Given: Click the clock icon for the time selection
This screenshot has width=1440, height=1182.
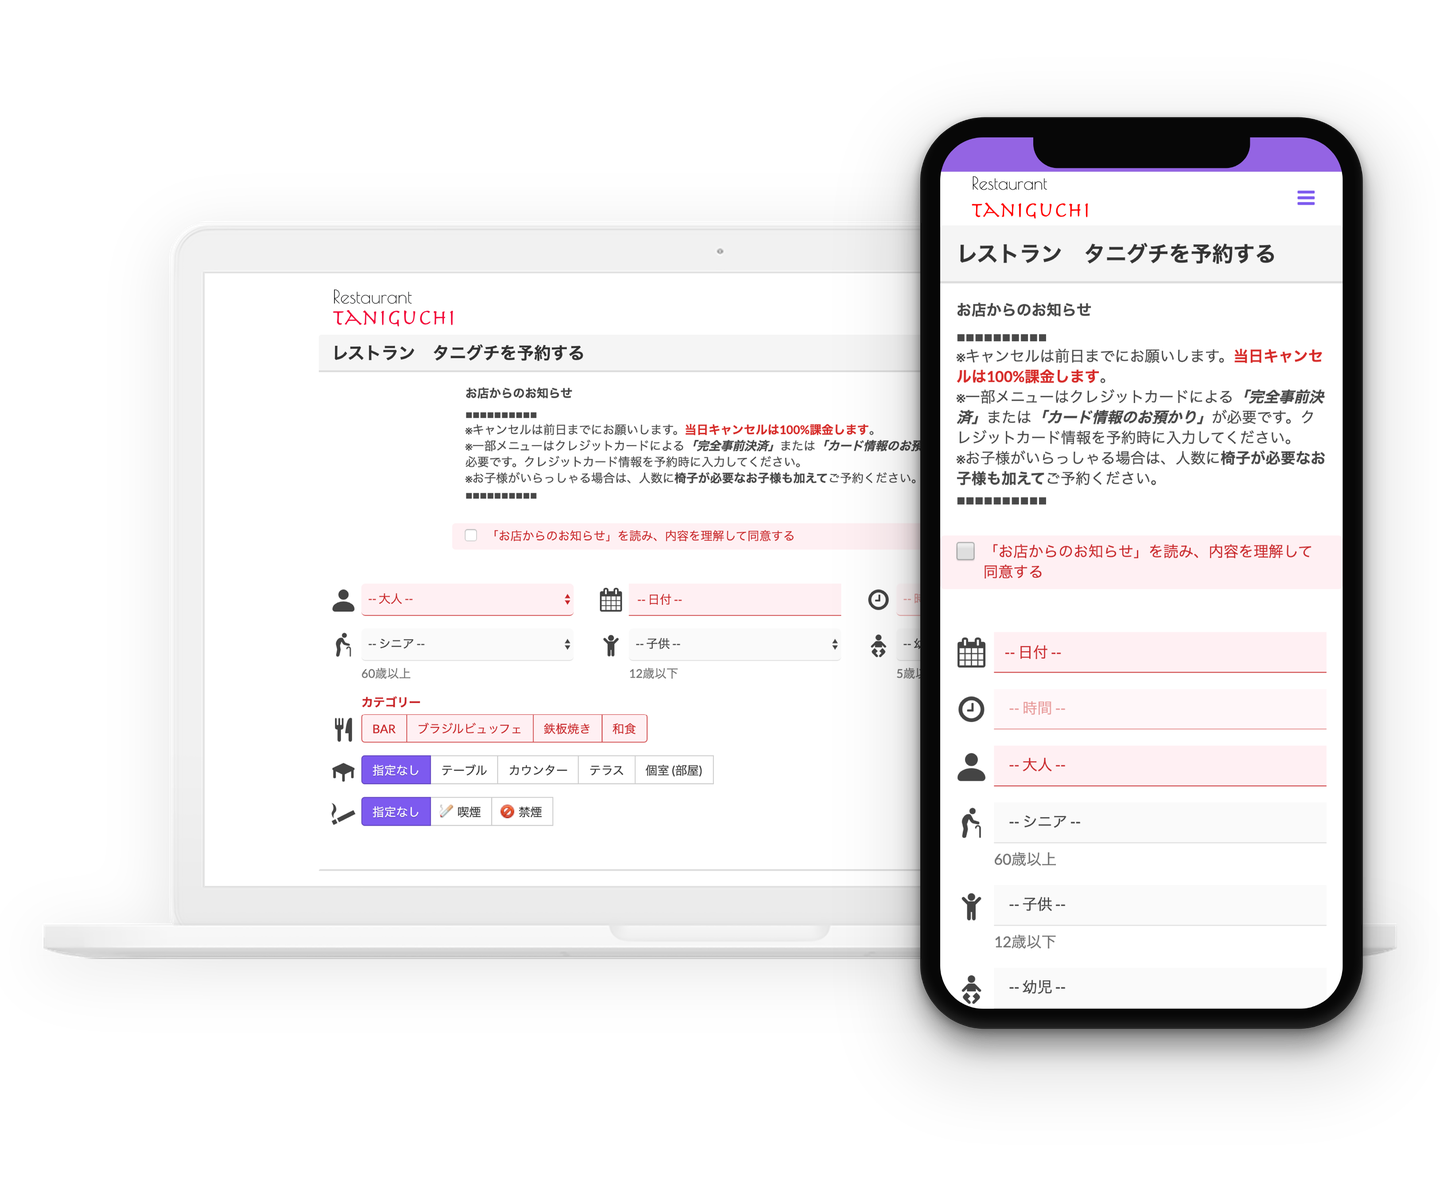Looking at the screenshot, I should [879, 599].
